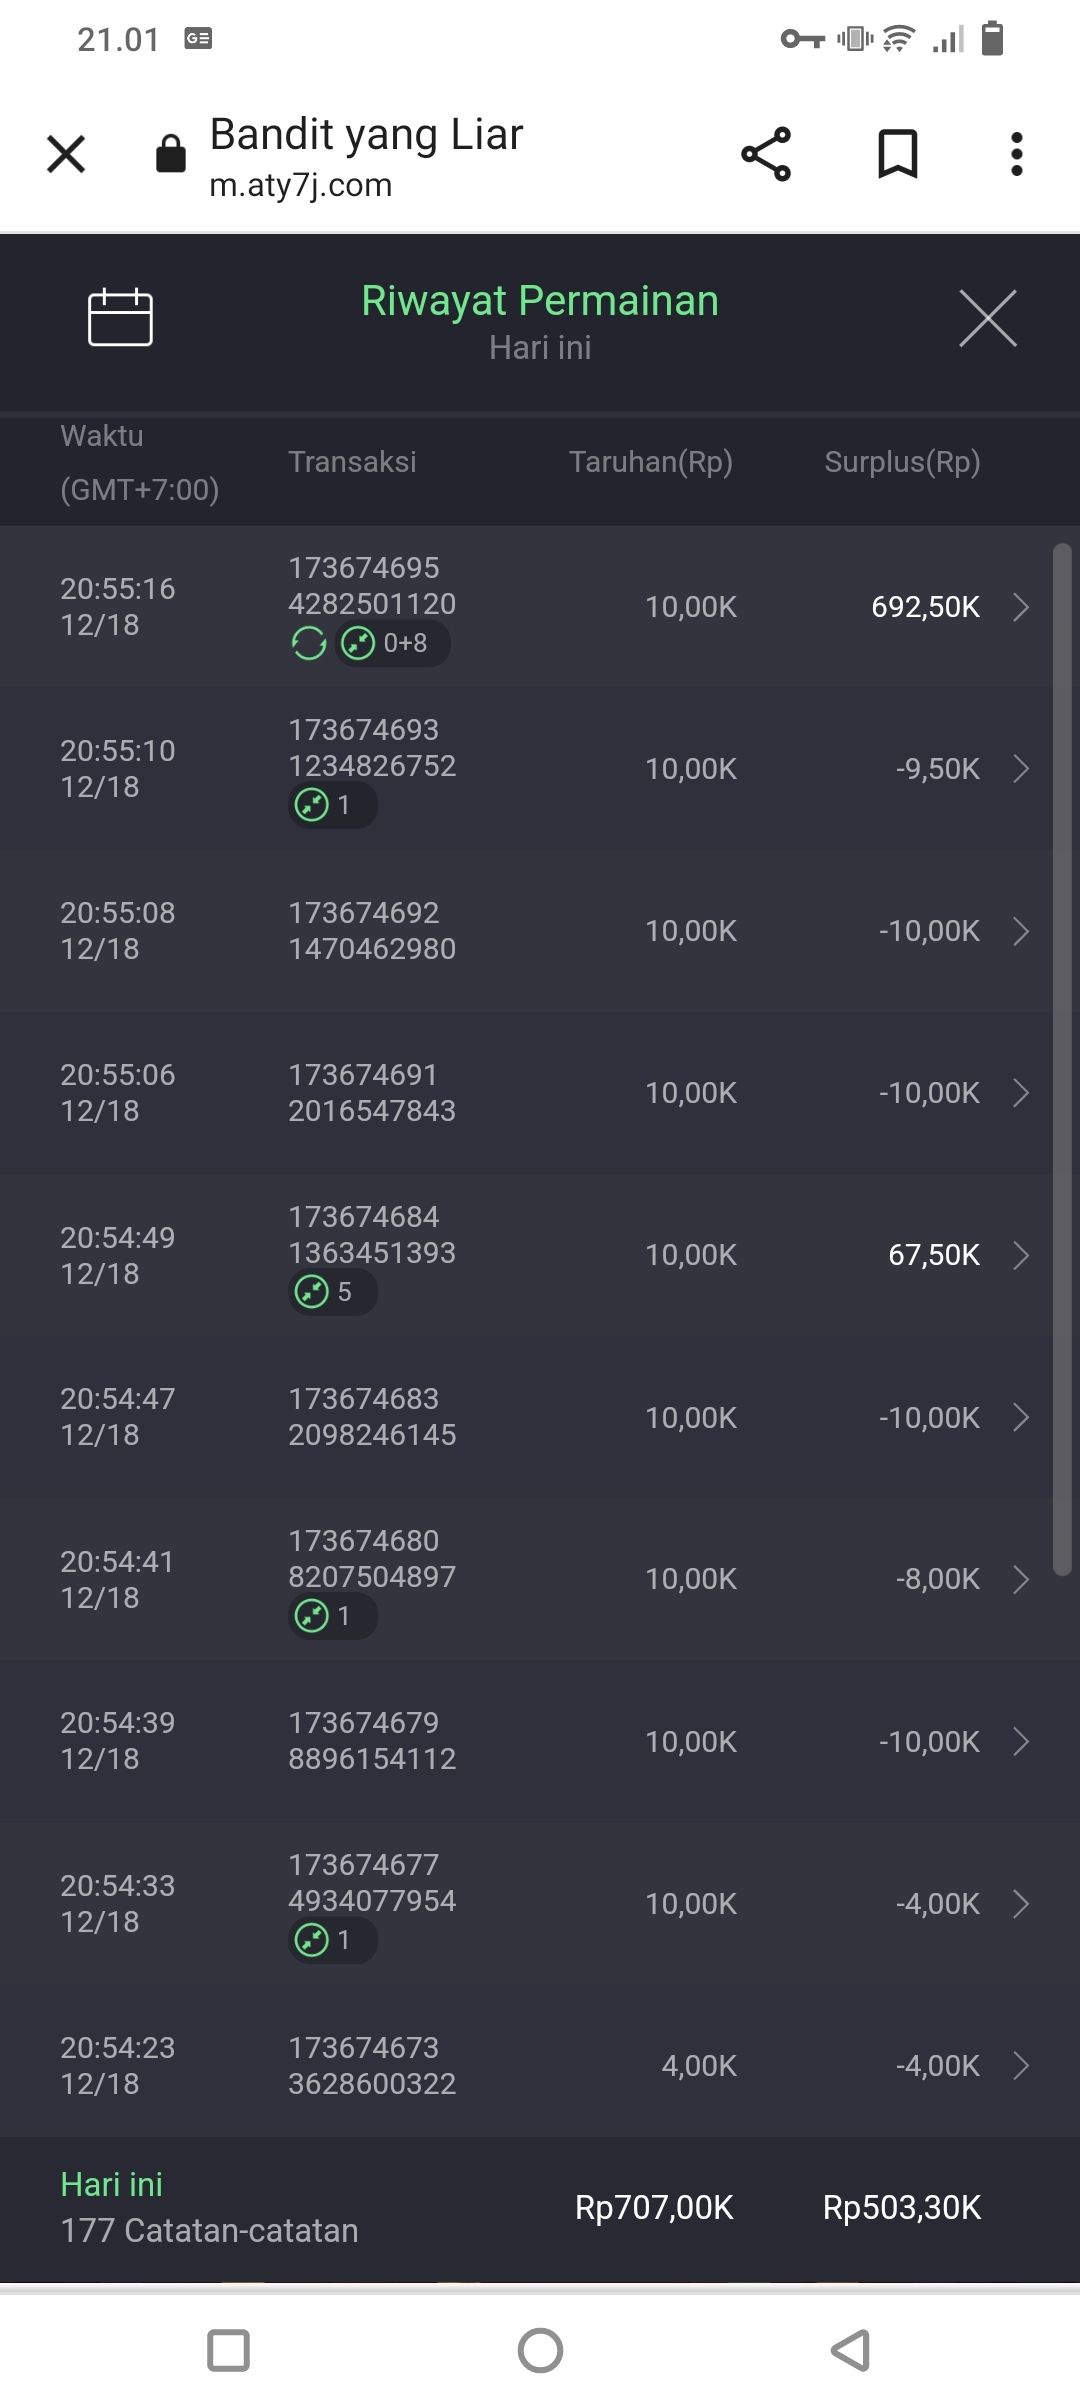Open details chevron for 67,50K surplus row

click(x=1021, y=1255)
